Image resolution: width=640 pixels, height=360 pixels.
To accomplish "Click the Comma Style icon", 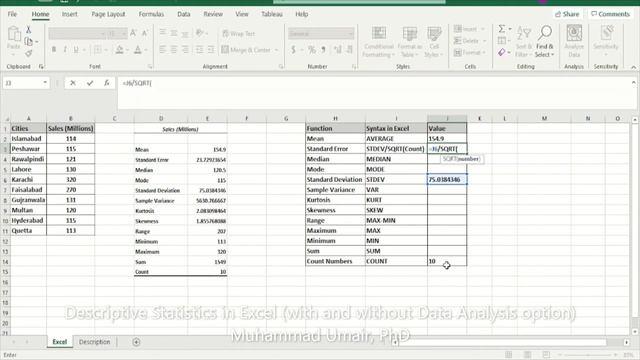I will (x=323, y=50).
